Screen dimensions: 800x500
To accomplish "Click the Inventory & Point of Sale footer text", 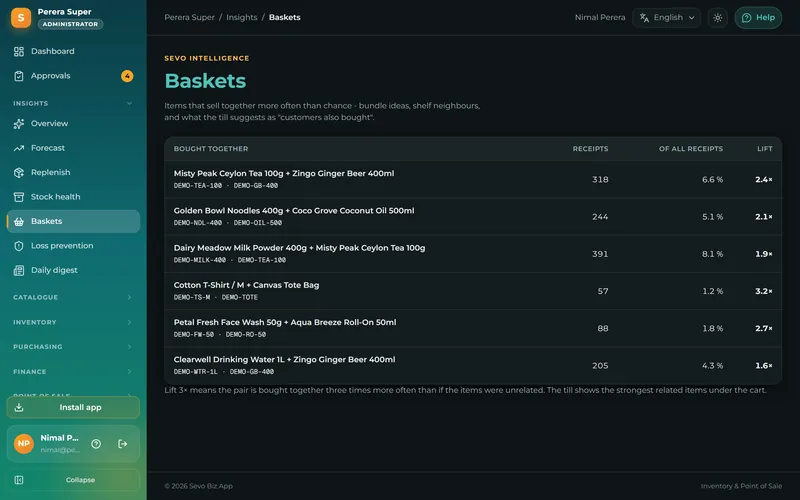I will pos(741,486).
